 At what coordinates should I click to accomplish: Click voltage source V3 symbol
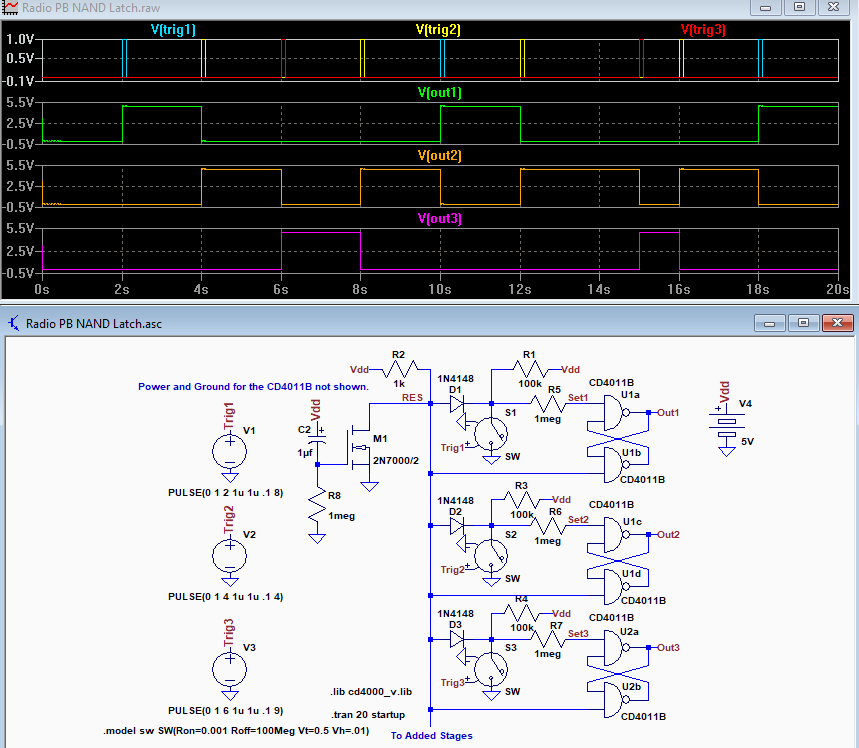click(x=230, y=670)
